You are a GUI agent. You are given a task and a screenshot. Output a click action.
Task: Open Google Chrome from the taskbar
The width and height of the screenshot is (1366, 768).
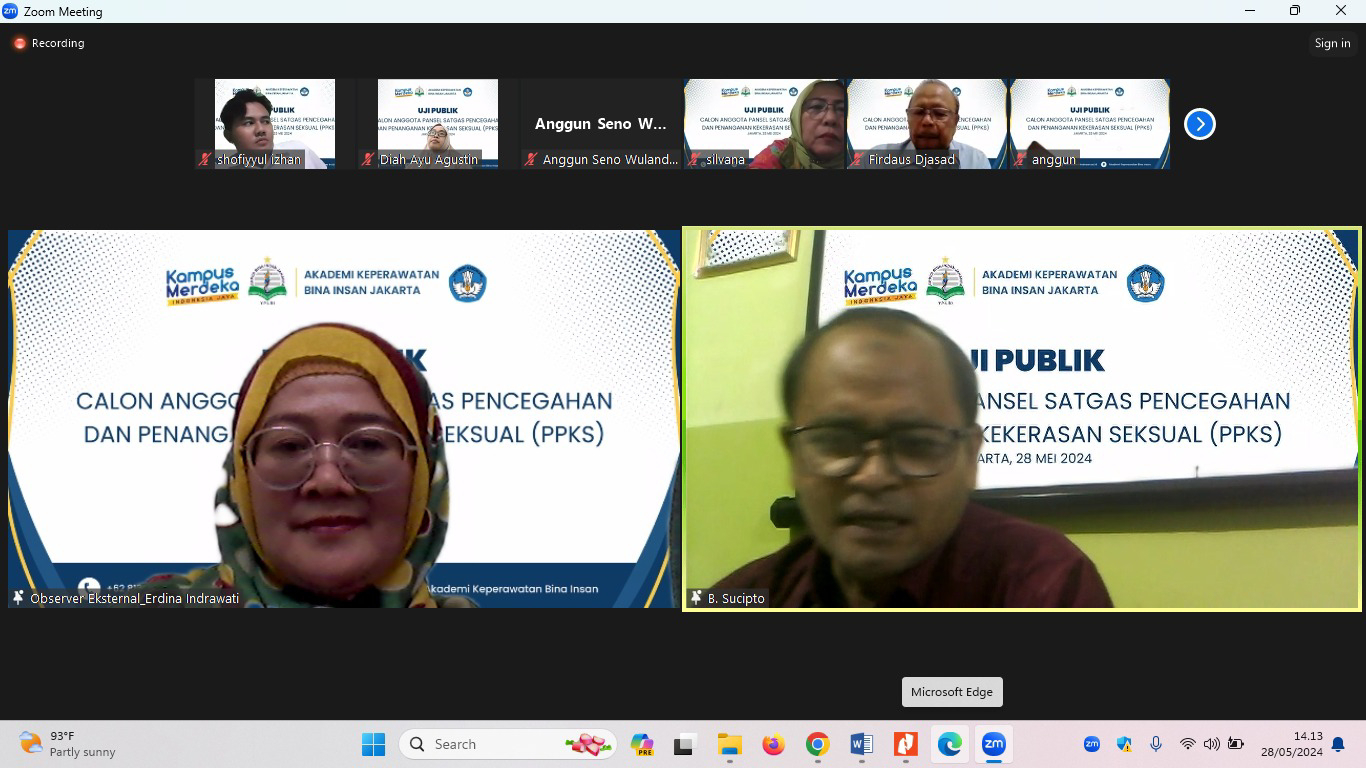817,744
